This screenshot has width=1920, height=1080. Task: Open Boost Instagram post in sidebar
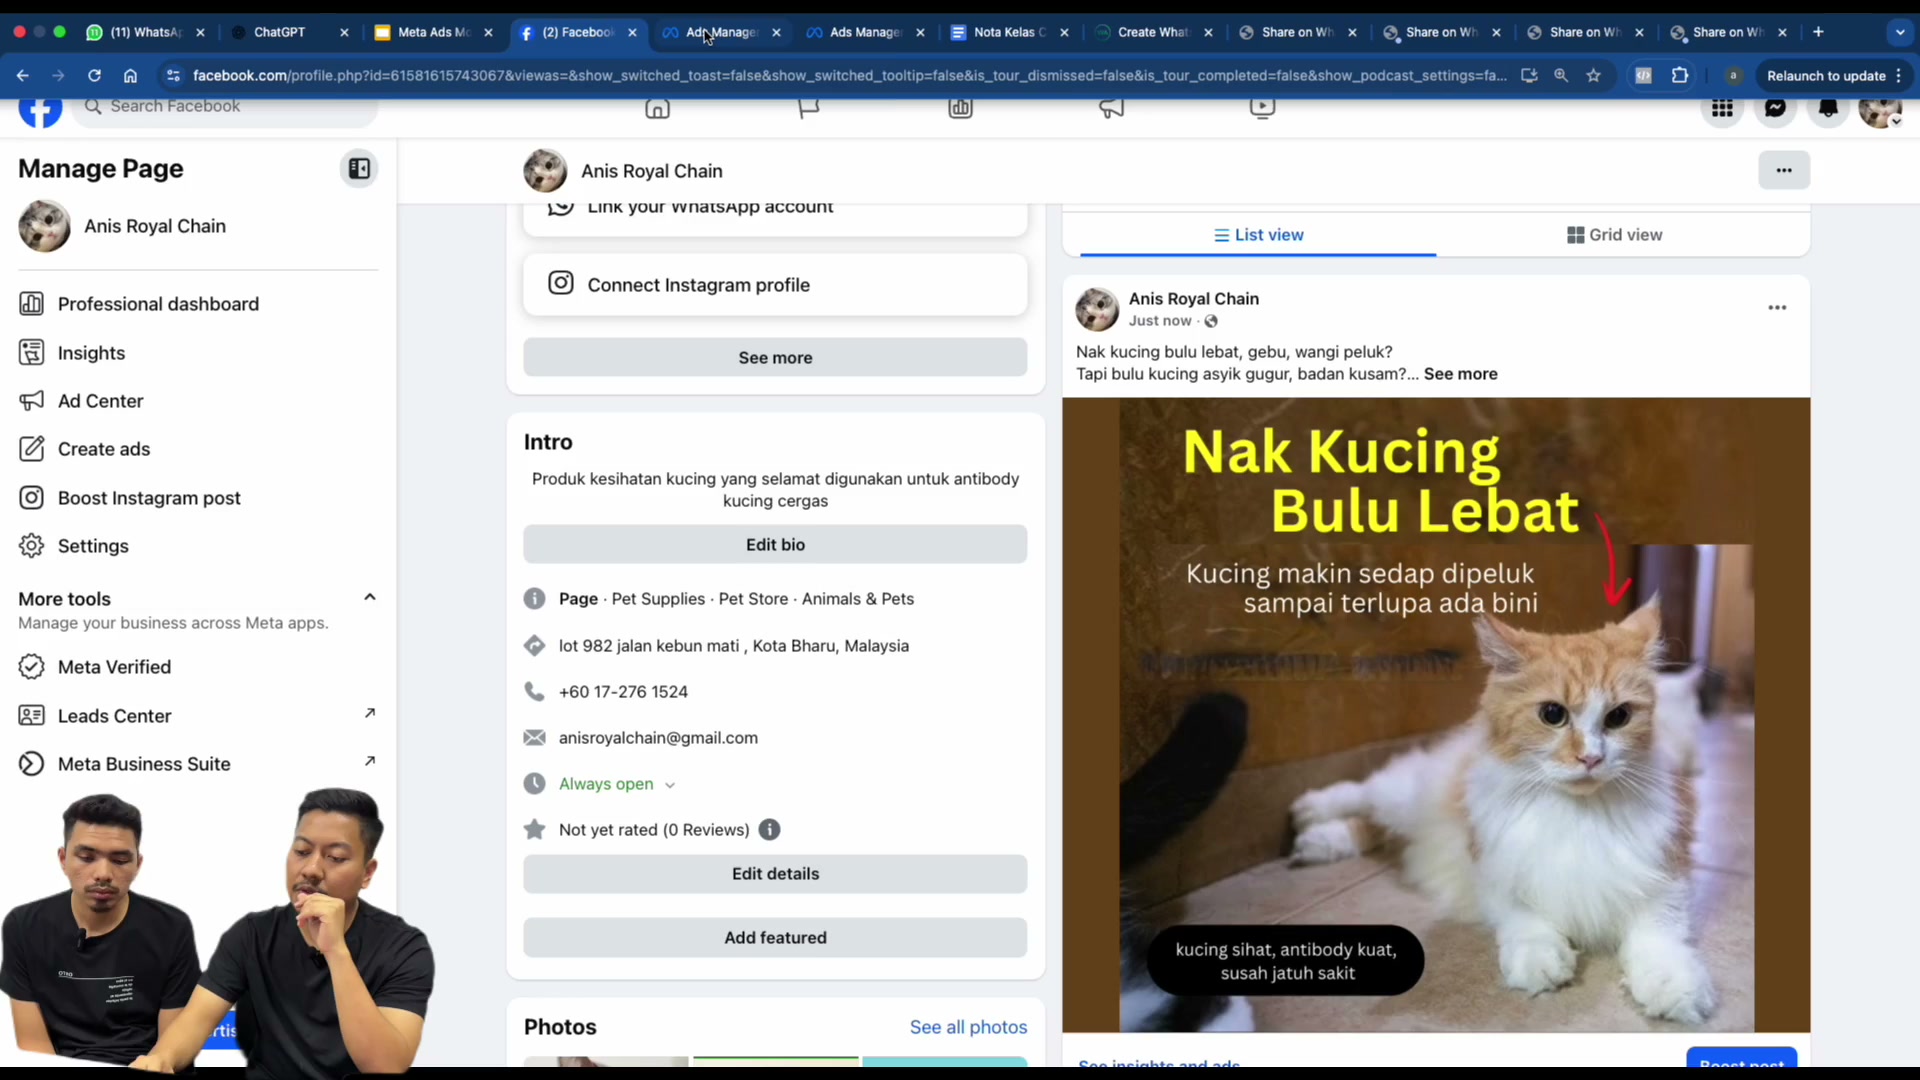pos(149,498)
